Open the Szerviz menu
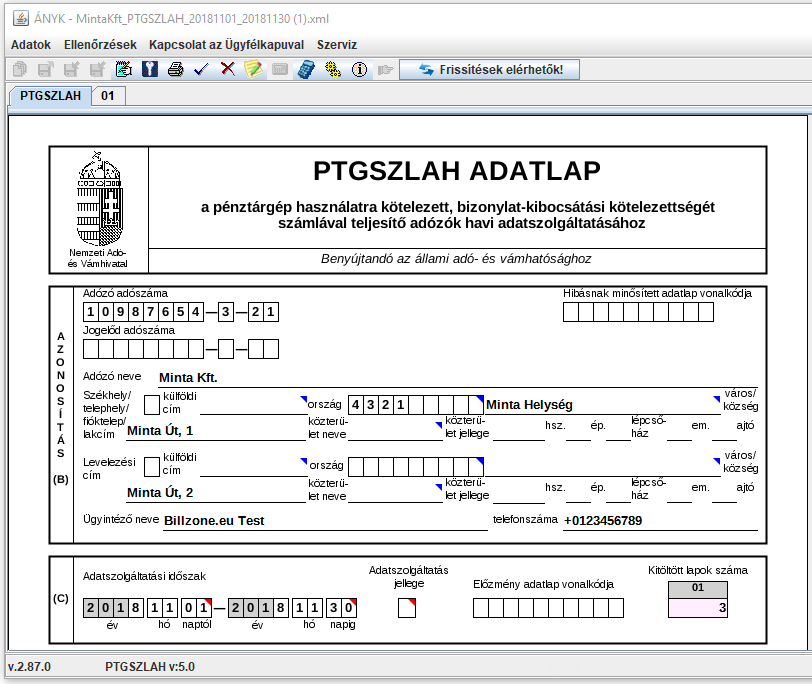The height and width of the screenshot is (684, 812). (337, 45)
